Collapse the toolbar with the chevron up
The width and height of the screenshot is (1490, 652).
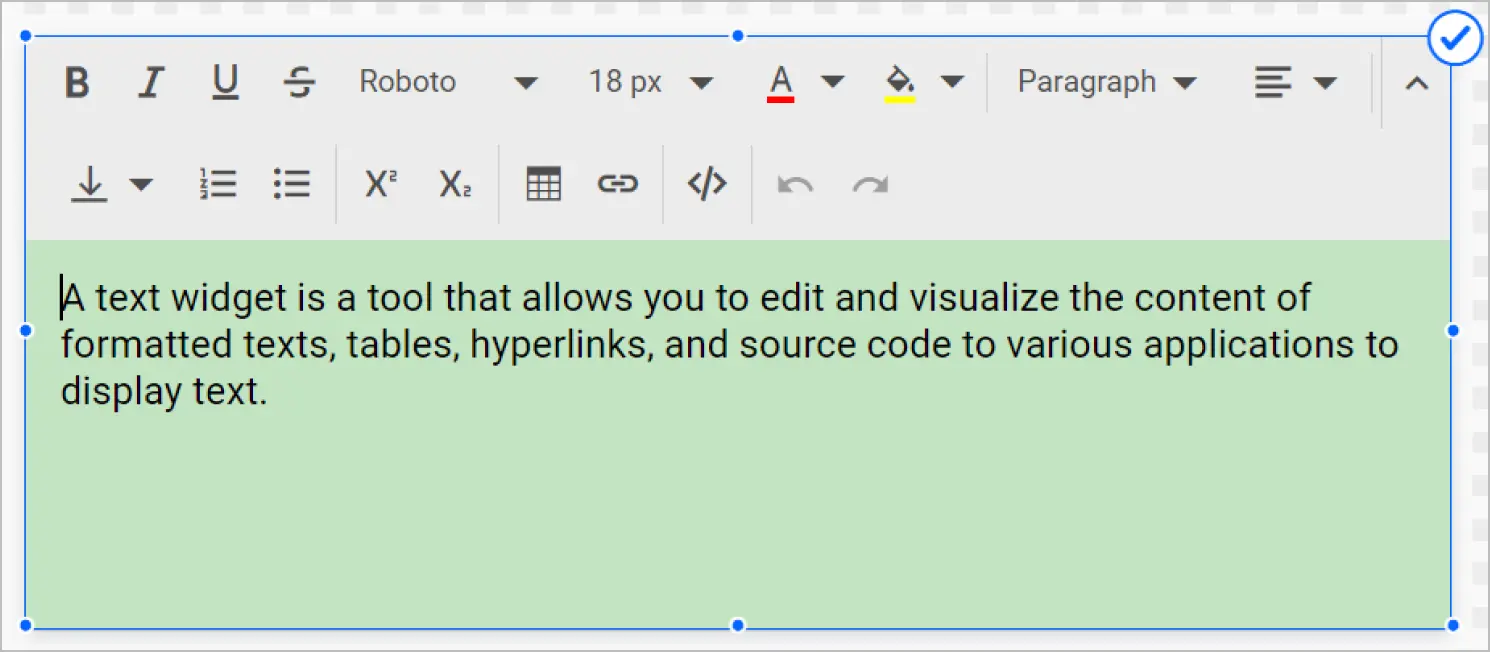[x=1416, y=84]
